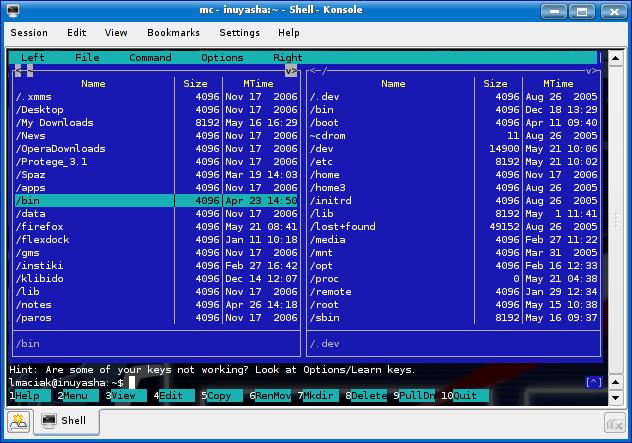This screenshot has width=632, height=443.
Task: Open the Command menu in mc
Action: tap(150, 58)
